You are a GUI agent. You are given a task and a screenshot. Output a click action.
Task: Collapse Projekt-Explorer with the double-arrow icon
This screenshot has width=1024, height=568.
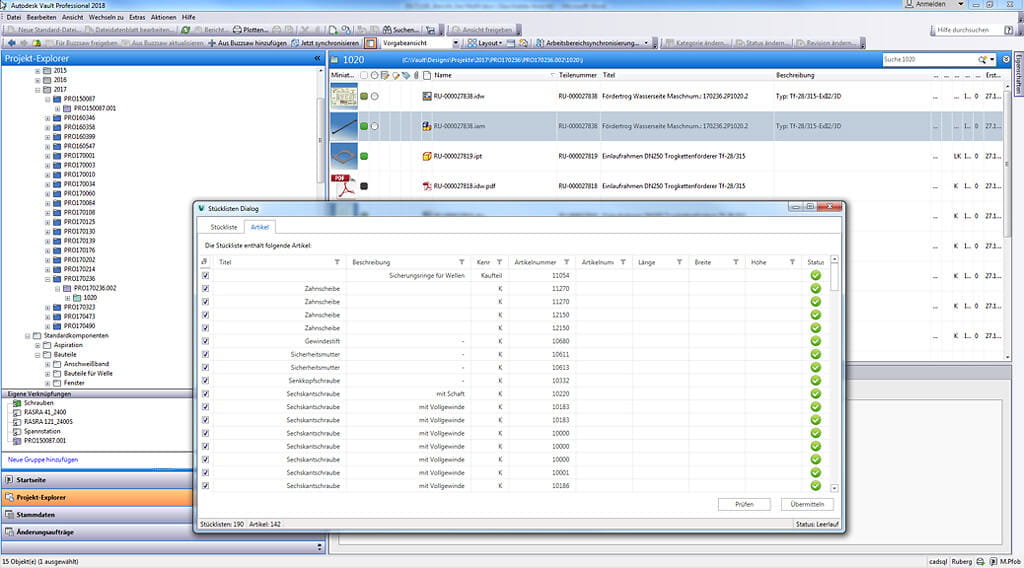click(318, 59)
